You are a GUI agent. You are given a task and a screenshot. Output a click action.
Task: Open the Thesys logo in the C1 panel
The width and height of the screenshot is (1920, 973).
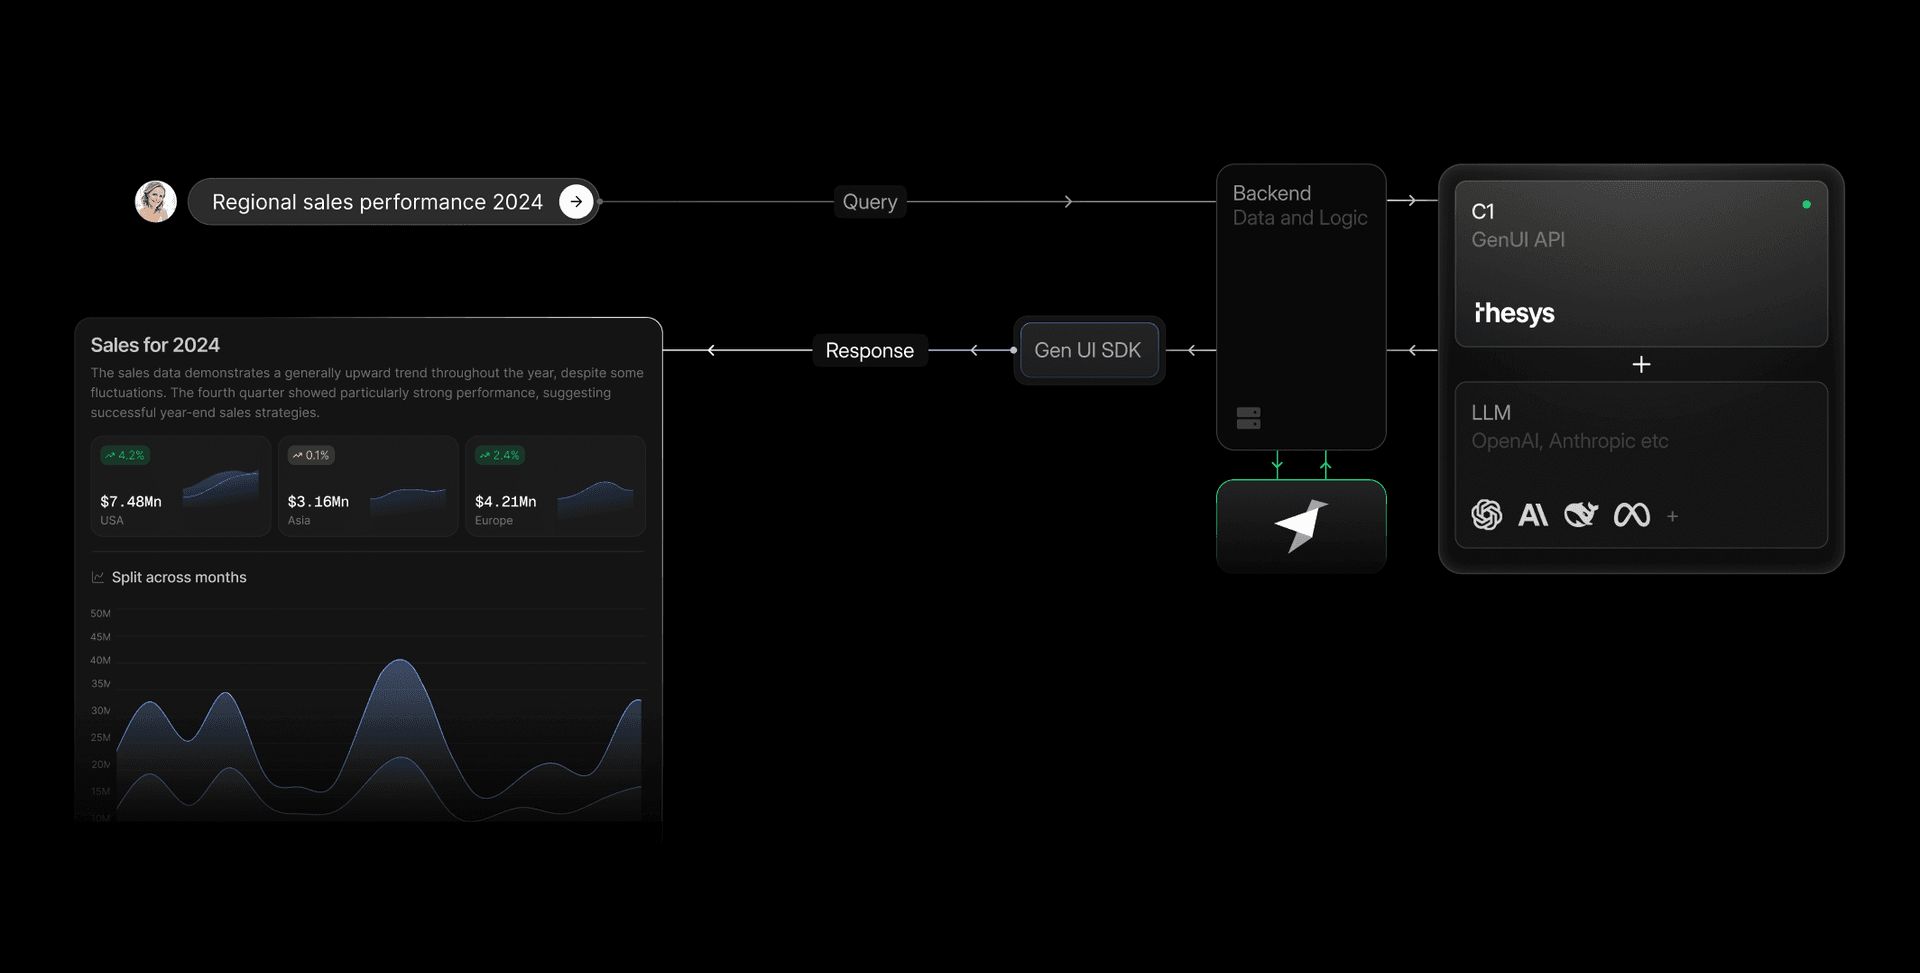click(x=1514, y=313)
